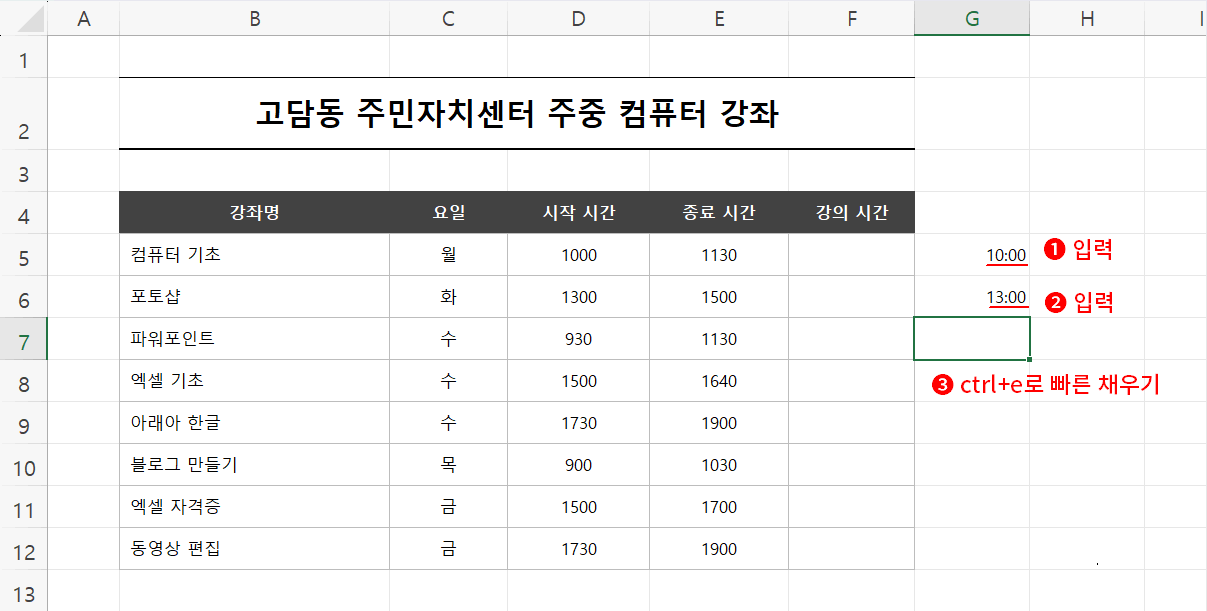
Task: Select the 시작 시간 header cell
Action: click(578, 213)
